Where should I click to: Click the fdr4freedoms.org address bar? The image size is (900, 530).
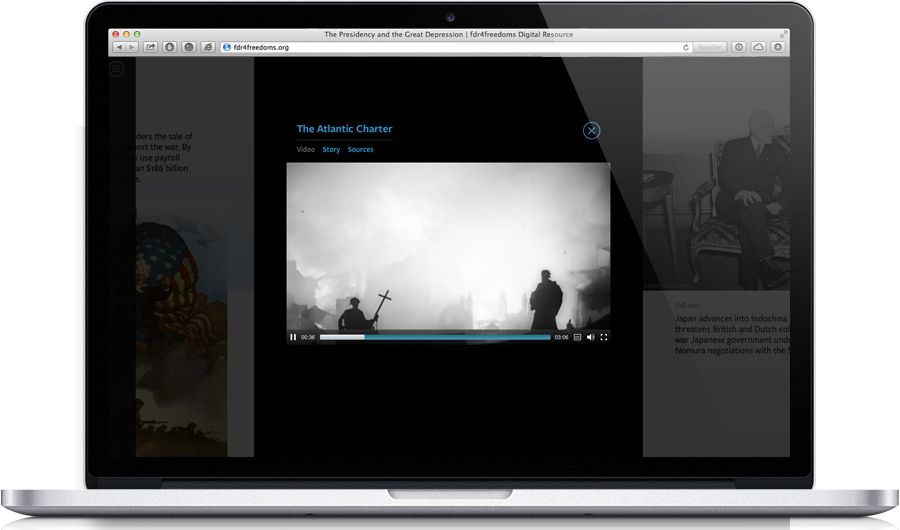tap(456, 47)
